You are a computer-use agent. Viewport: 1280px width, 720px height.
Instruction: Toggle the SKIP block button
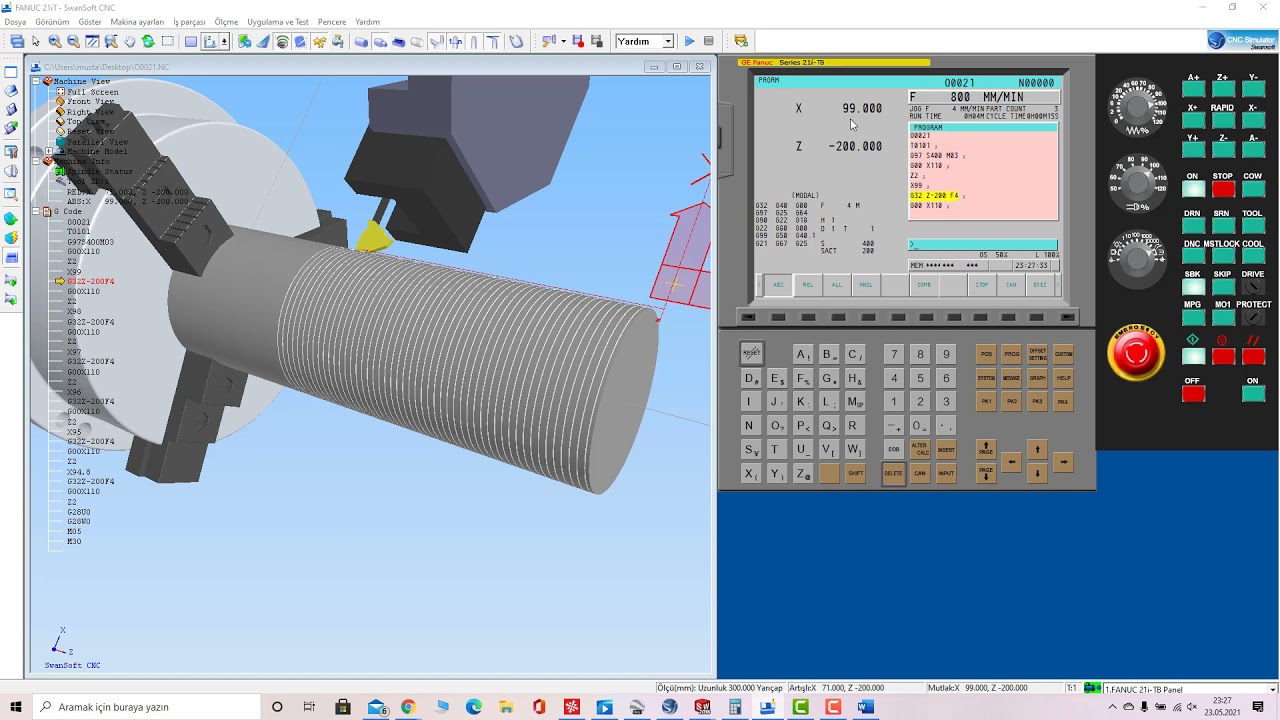[x=1222, y=287]
